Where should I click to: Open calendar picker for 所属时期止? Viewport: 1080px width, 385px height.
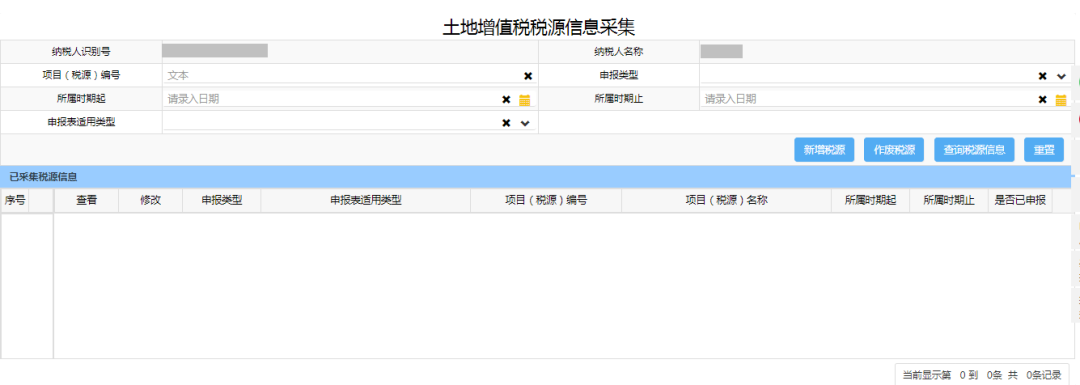pos(1061,100)
